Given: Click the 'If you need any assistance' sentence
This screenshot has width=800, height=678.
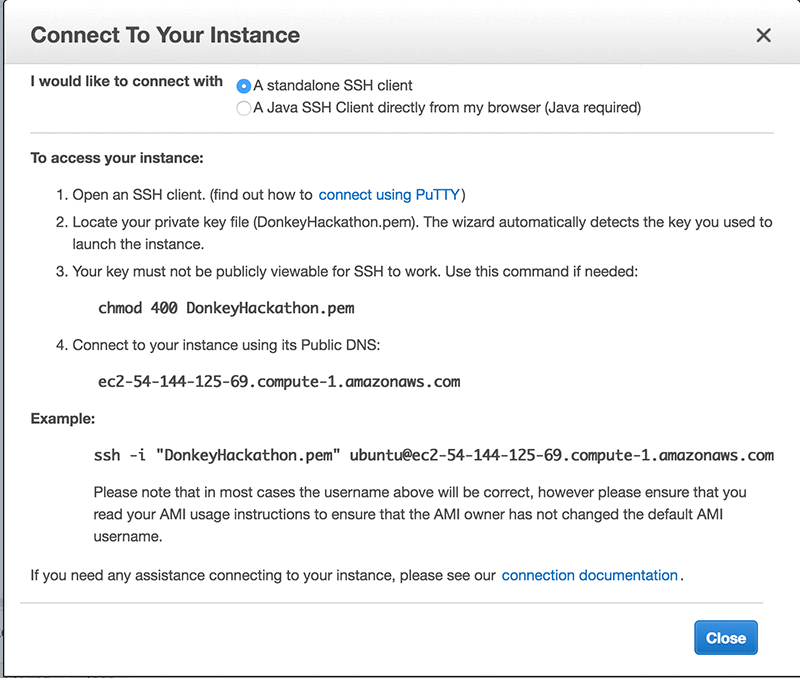Looking at the screenshot, I should pos(263,575).
